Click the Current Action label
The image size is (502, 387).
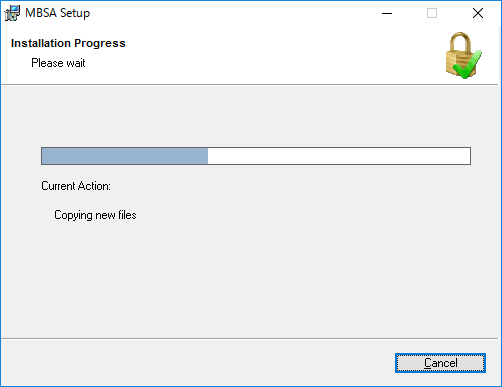click(x=76, y=186)
